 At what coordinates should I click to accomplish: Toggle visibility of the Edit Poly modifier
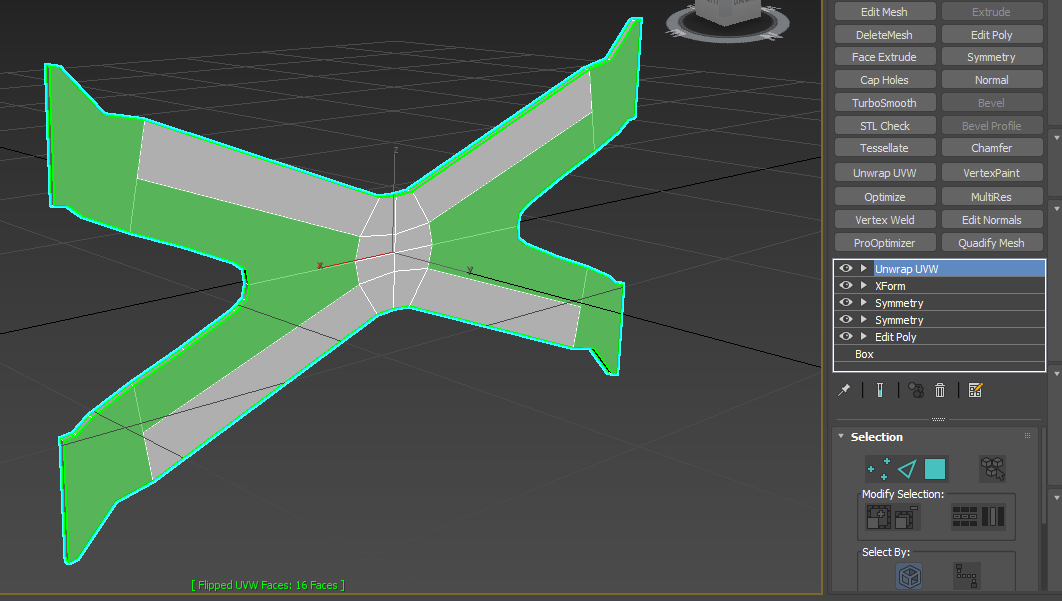coord(845,337)
